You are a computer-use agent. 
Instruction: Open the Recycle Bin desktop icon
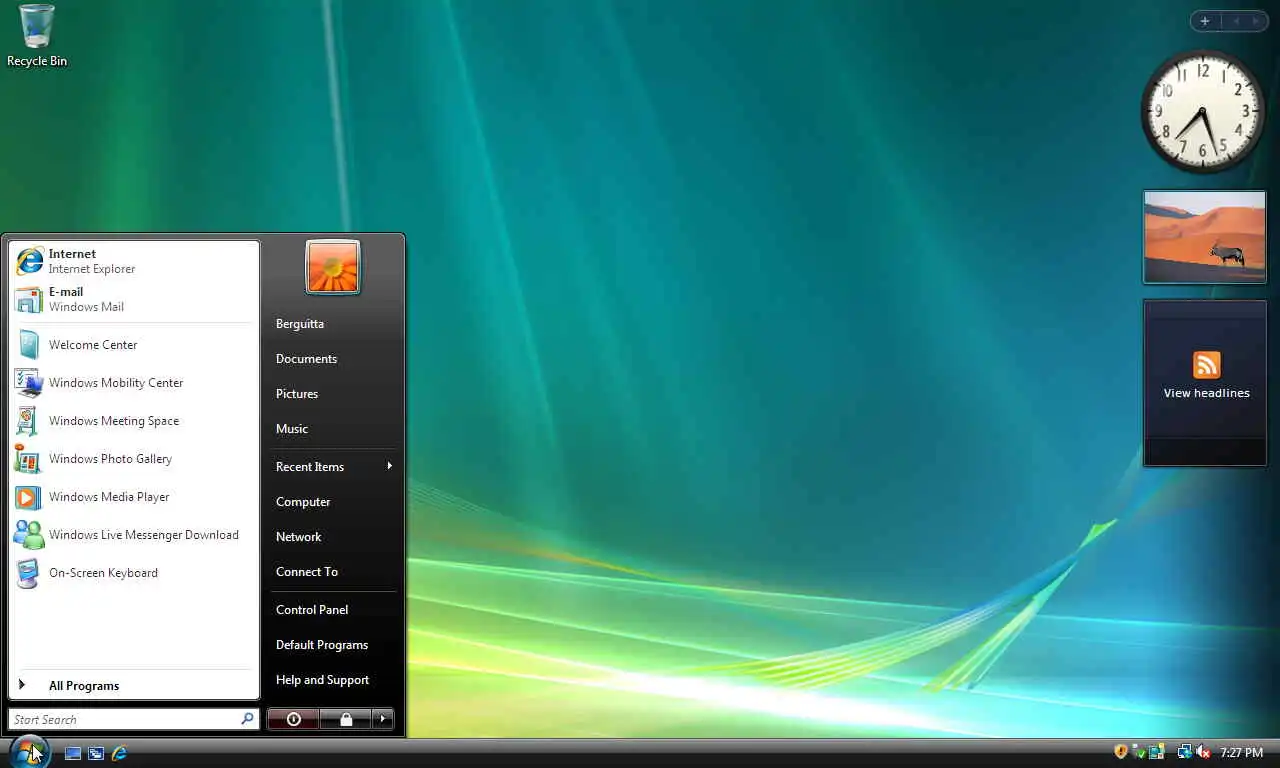point(37,36)
